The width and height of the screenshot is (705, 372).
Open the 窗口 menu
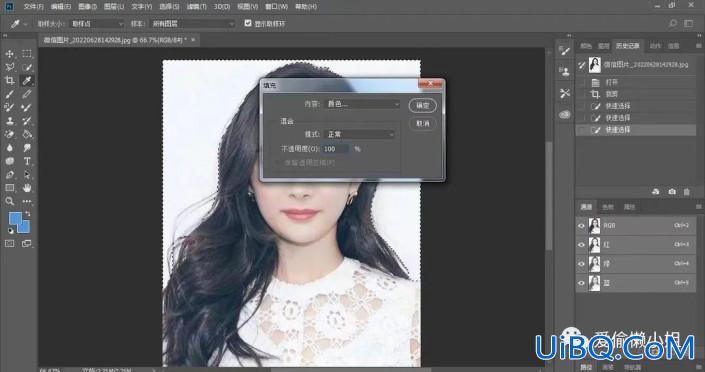tap(276, 6)
